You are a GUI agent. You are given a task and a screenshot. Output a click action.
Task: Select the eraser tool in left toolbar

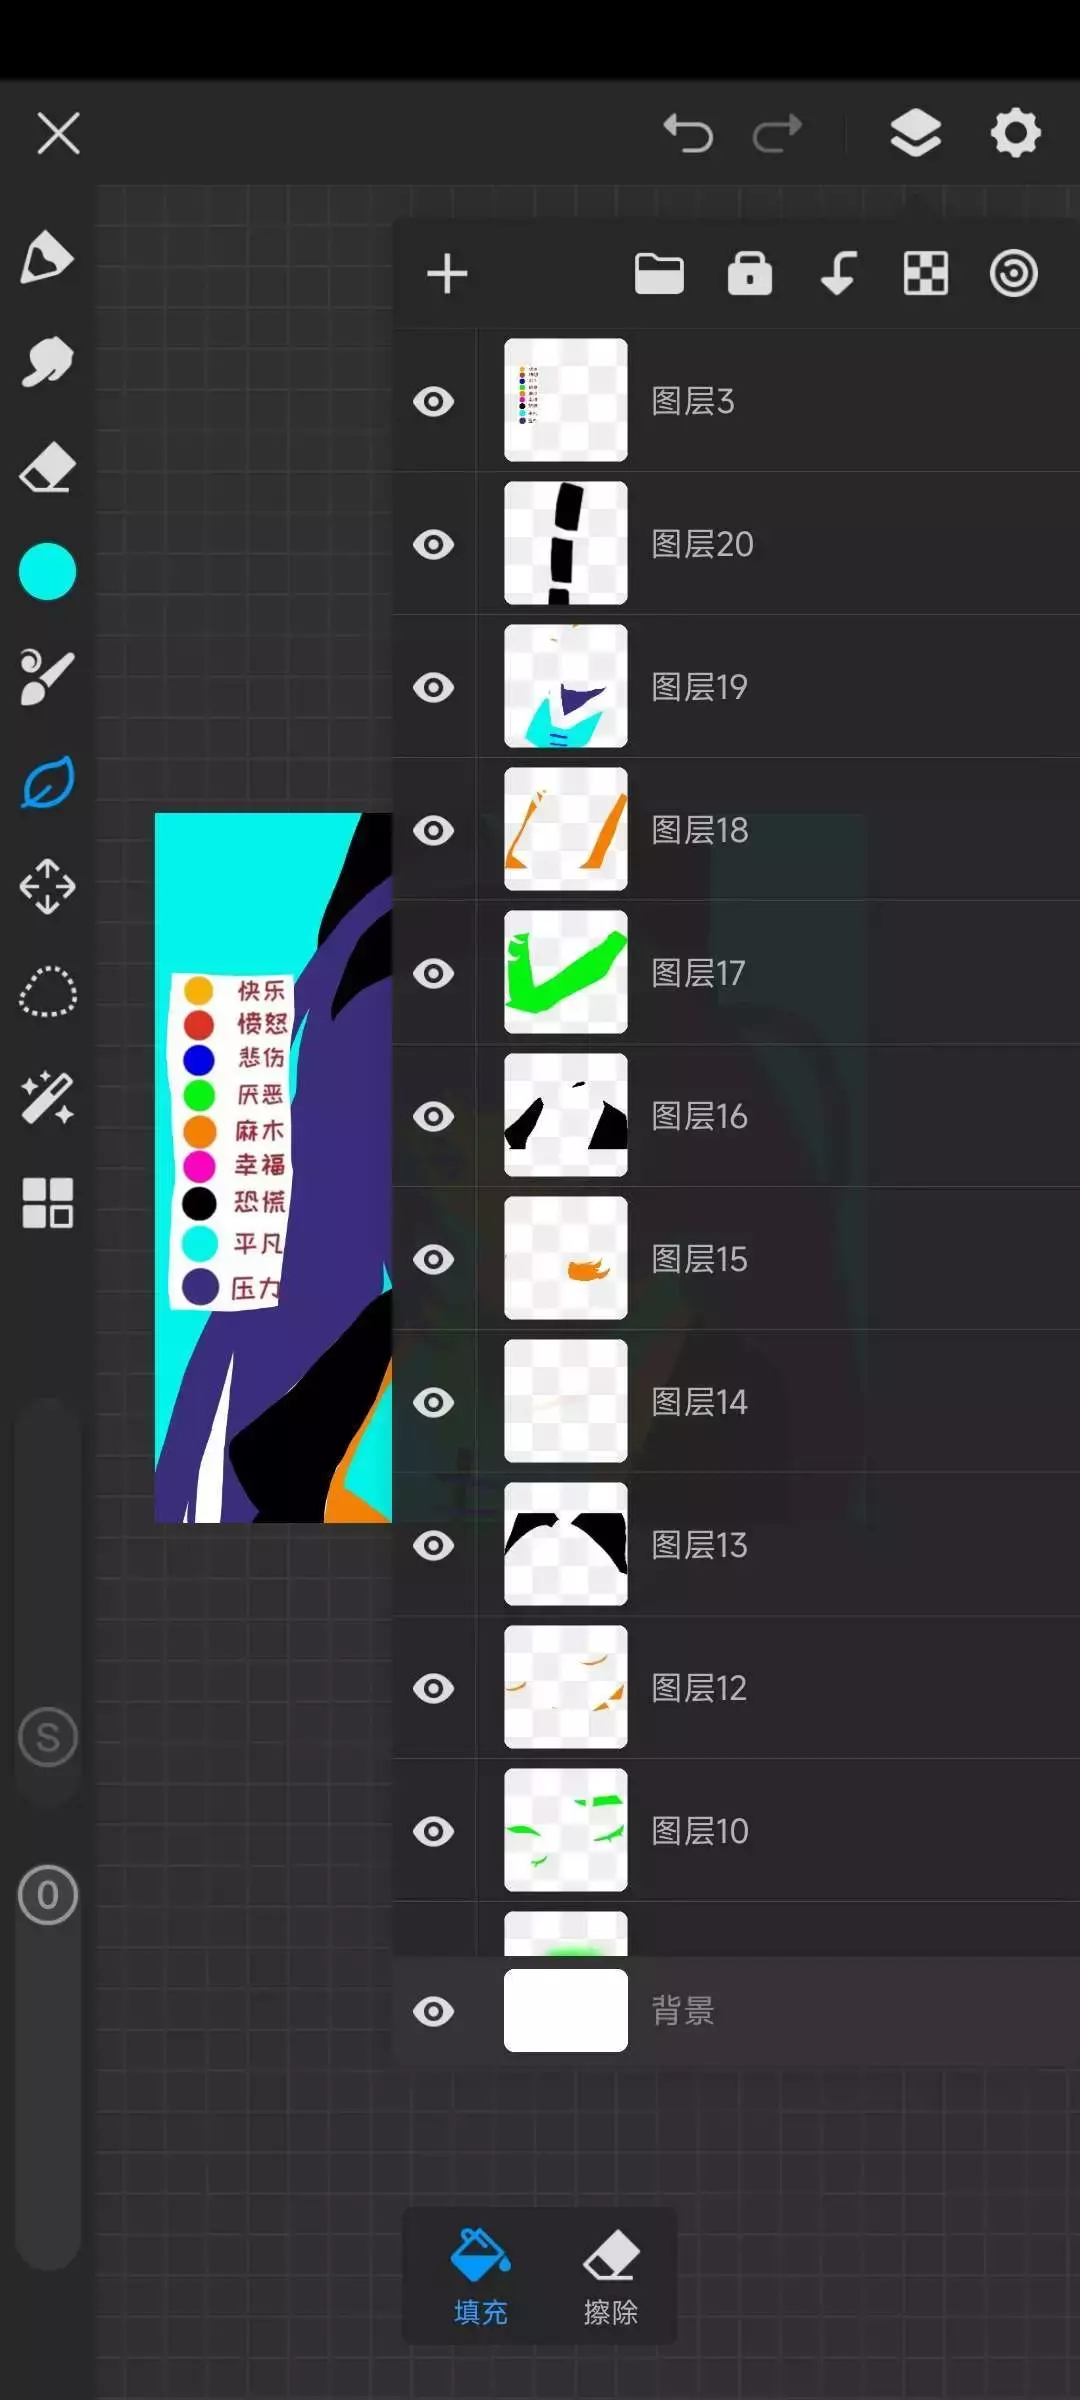(x=47, y=467)
